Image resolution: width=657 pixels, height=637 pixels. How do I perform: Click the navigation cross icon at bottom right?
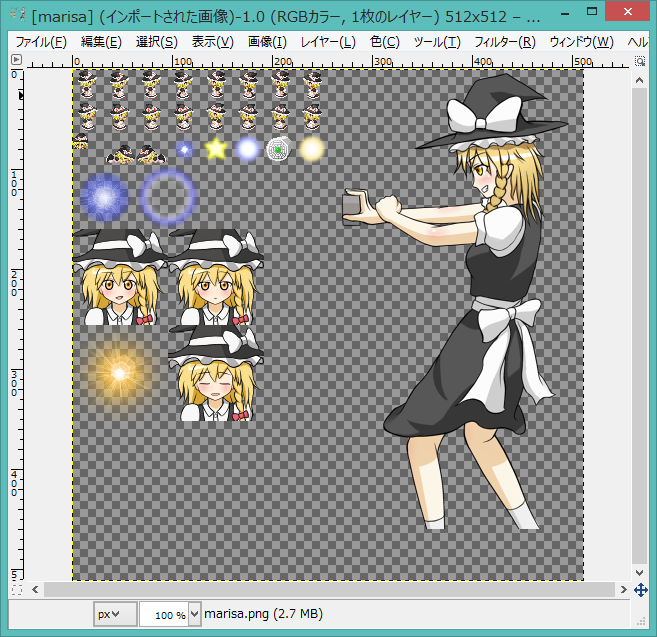[x=641, y=590]
